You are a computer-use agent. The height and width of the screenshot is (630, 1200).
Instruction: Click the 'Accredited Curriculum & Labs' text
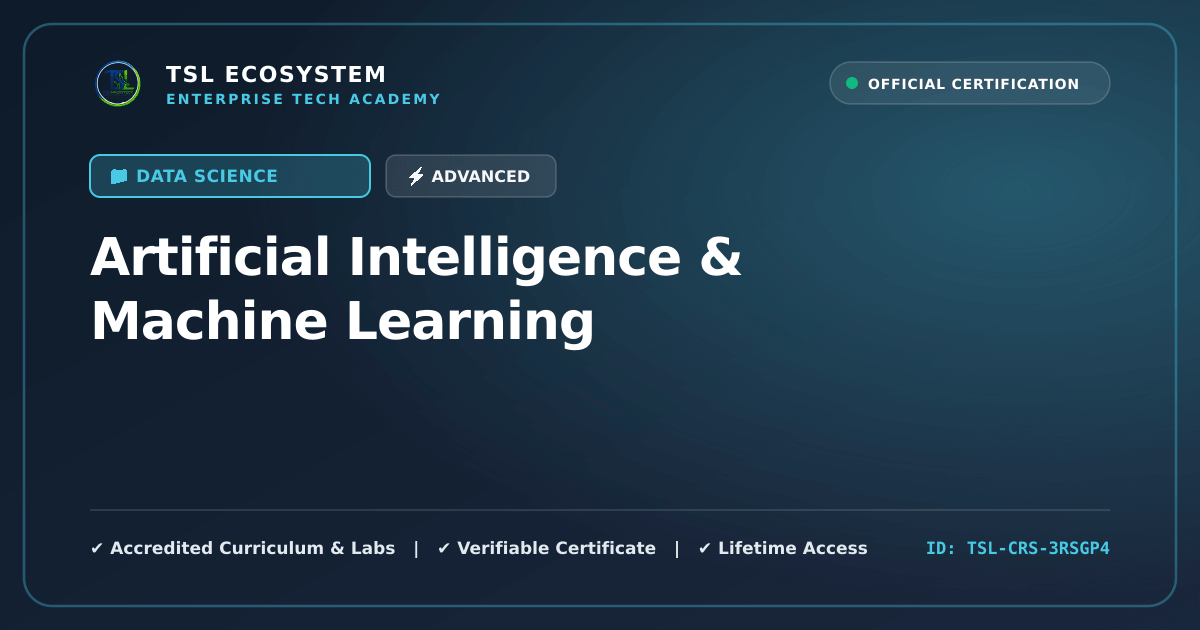point(252,548)
